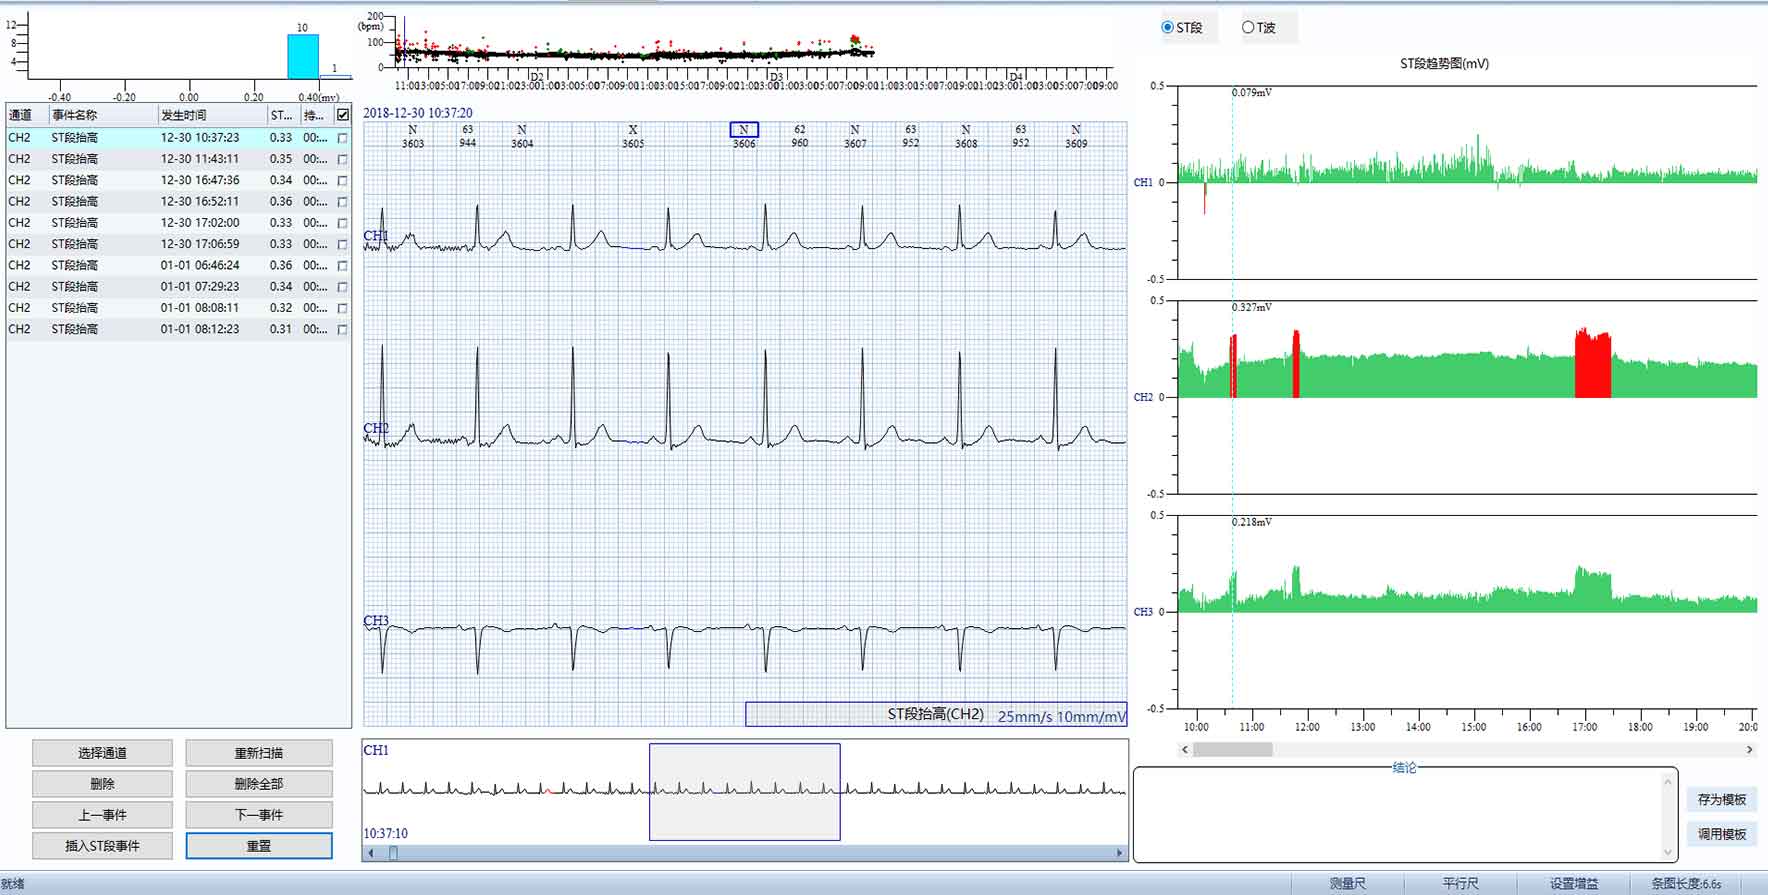
Task: Click the gray selection window in the CH1 overview strip
Action: (745, 792)
